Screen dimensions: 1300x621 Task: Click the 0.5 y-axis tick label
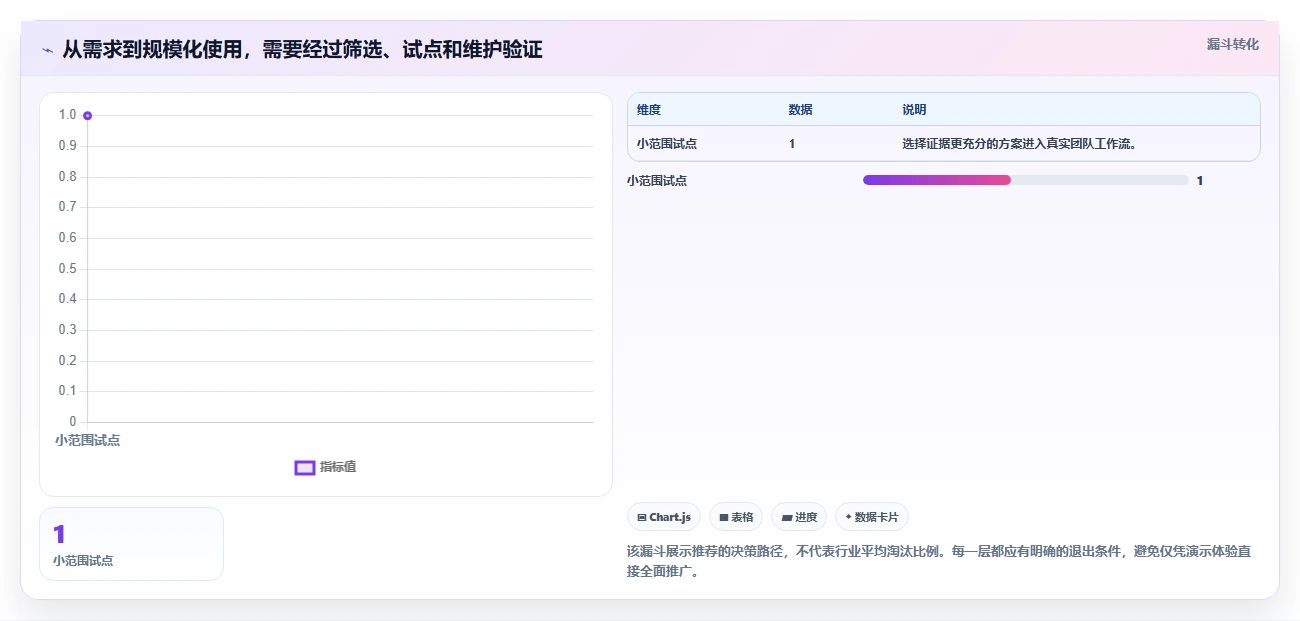pyautogui.click(x=67, y=269)
